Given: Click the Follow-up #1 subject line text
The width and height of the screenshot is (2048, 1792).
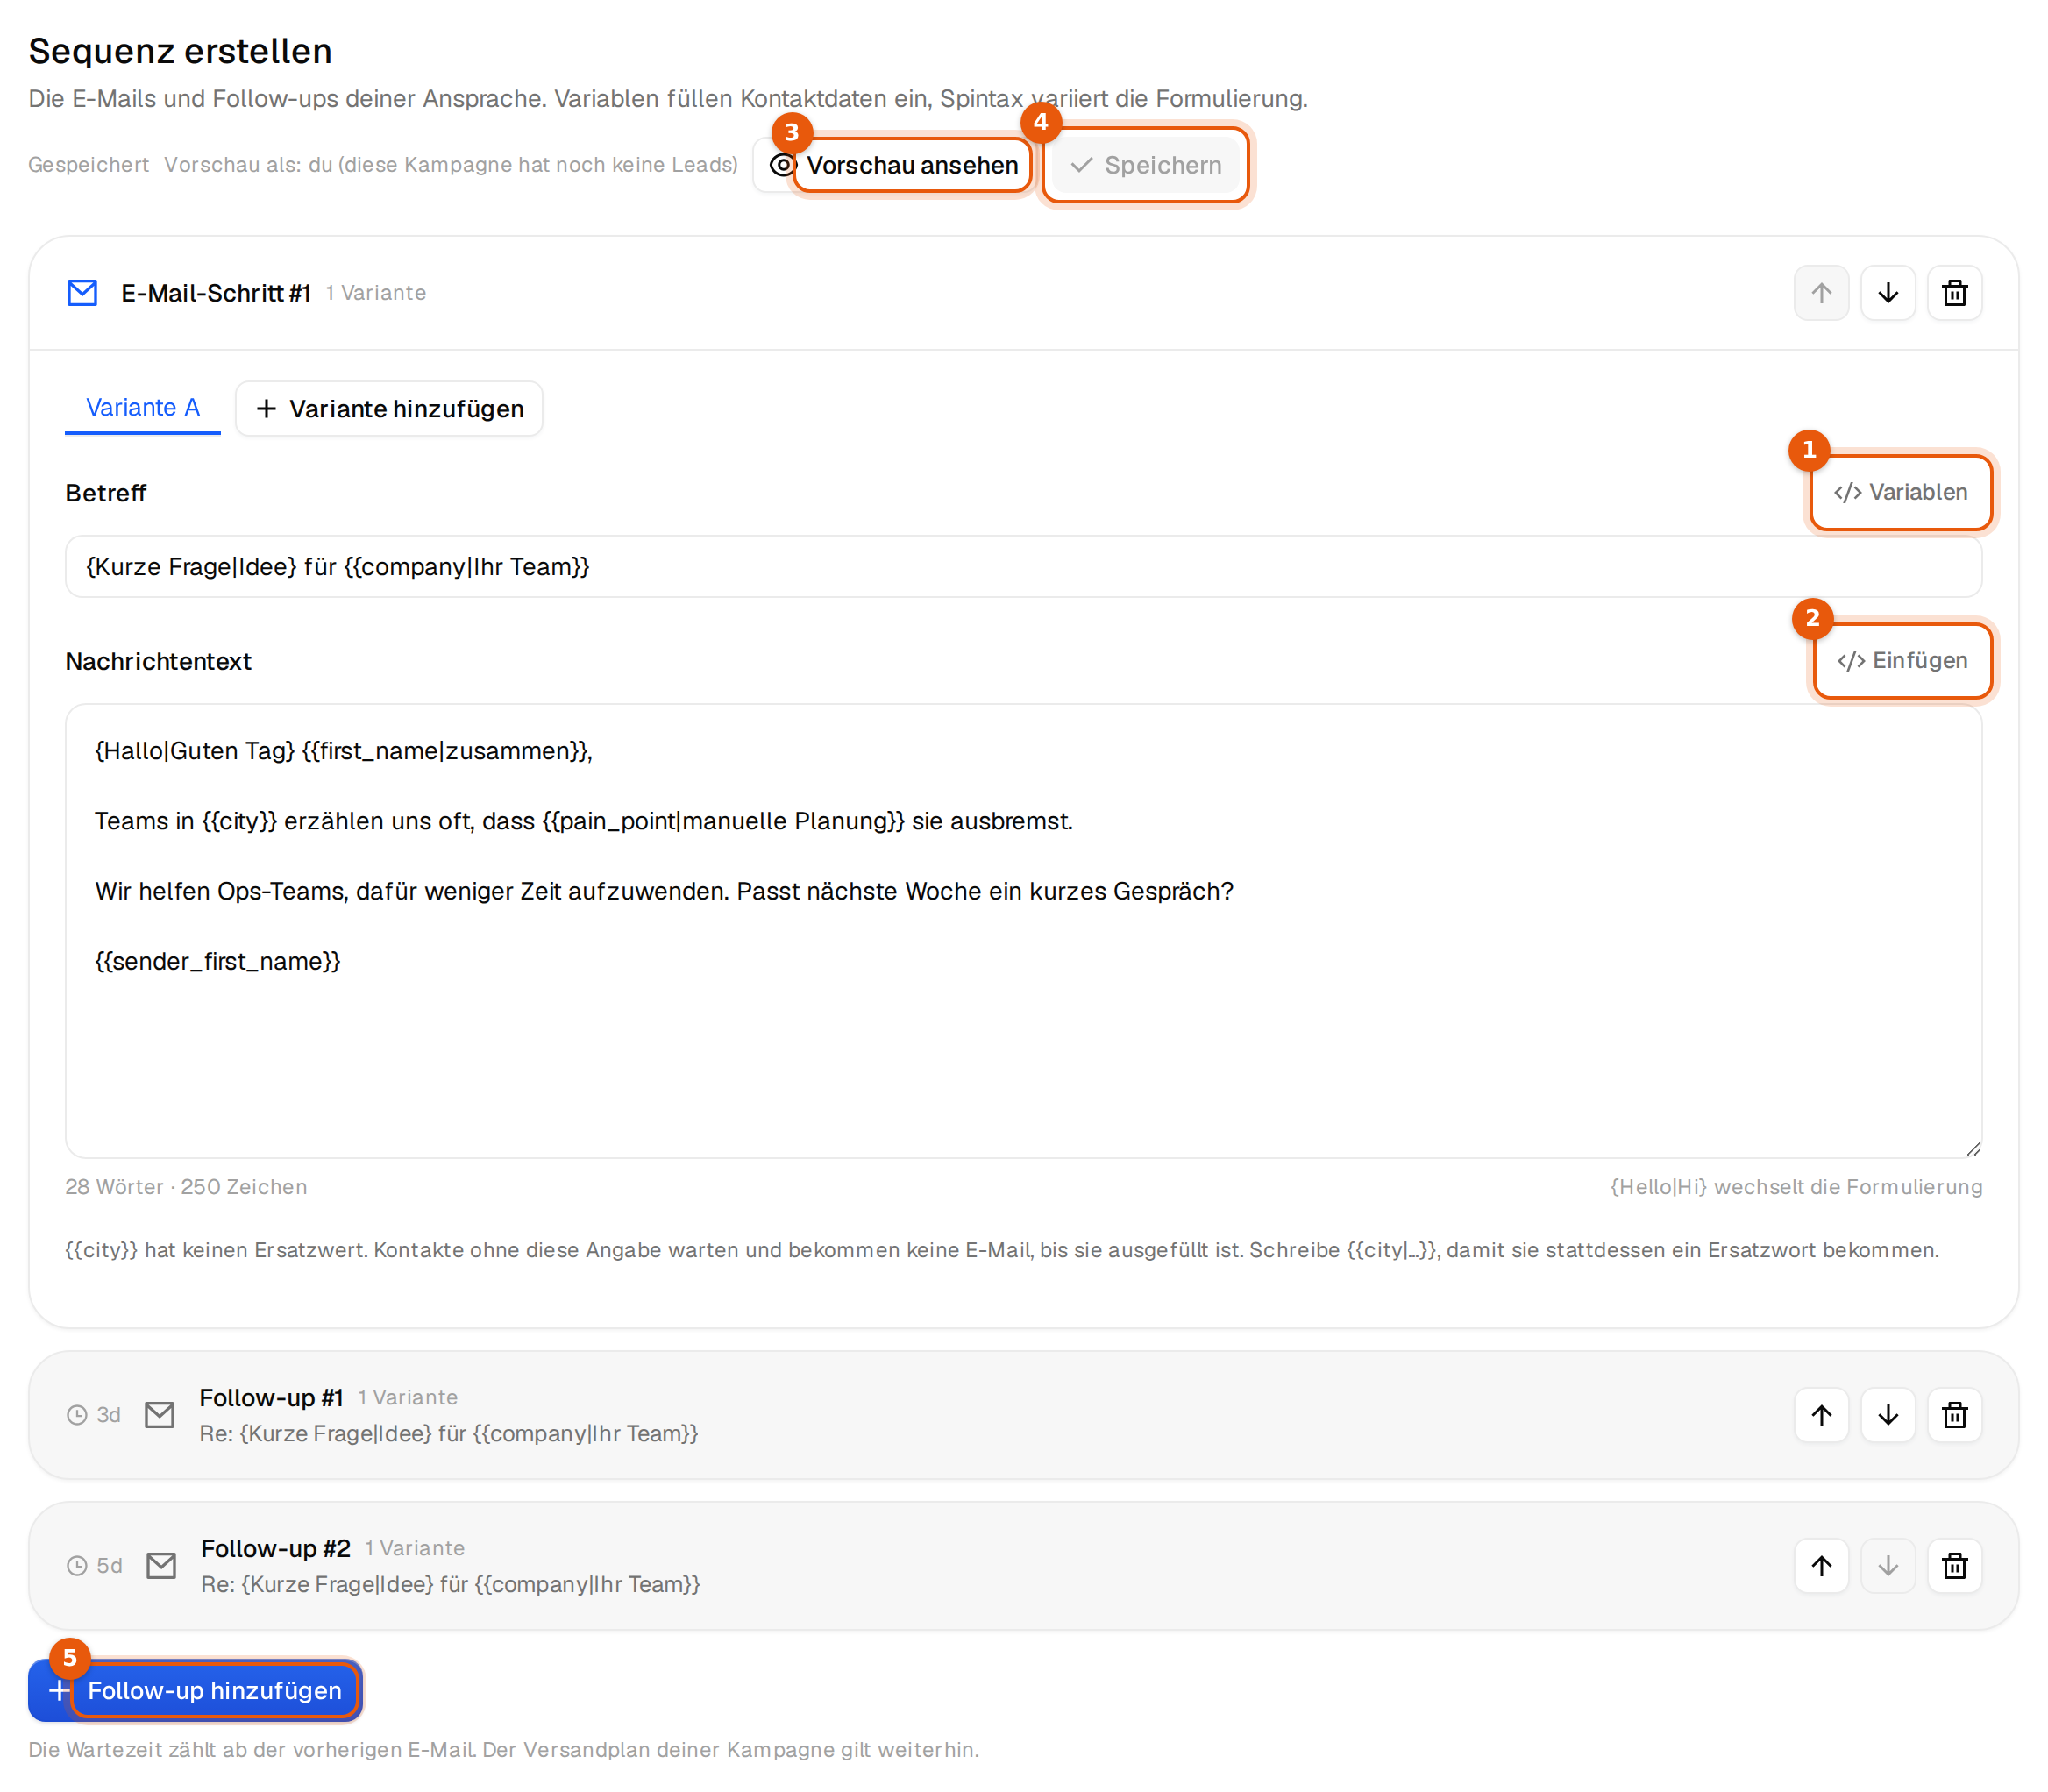Looking at the screenshot, I should click(x=448, y=1433).
